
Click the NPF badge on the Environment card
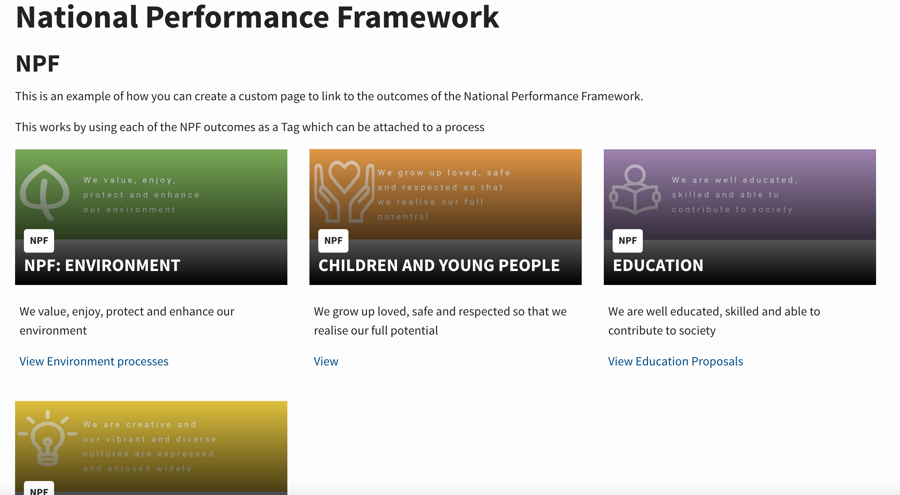tap(39, 240)
